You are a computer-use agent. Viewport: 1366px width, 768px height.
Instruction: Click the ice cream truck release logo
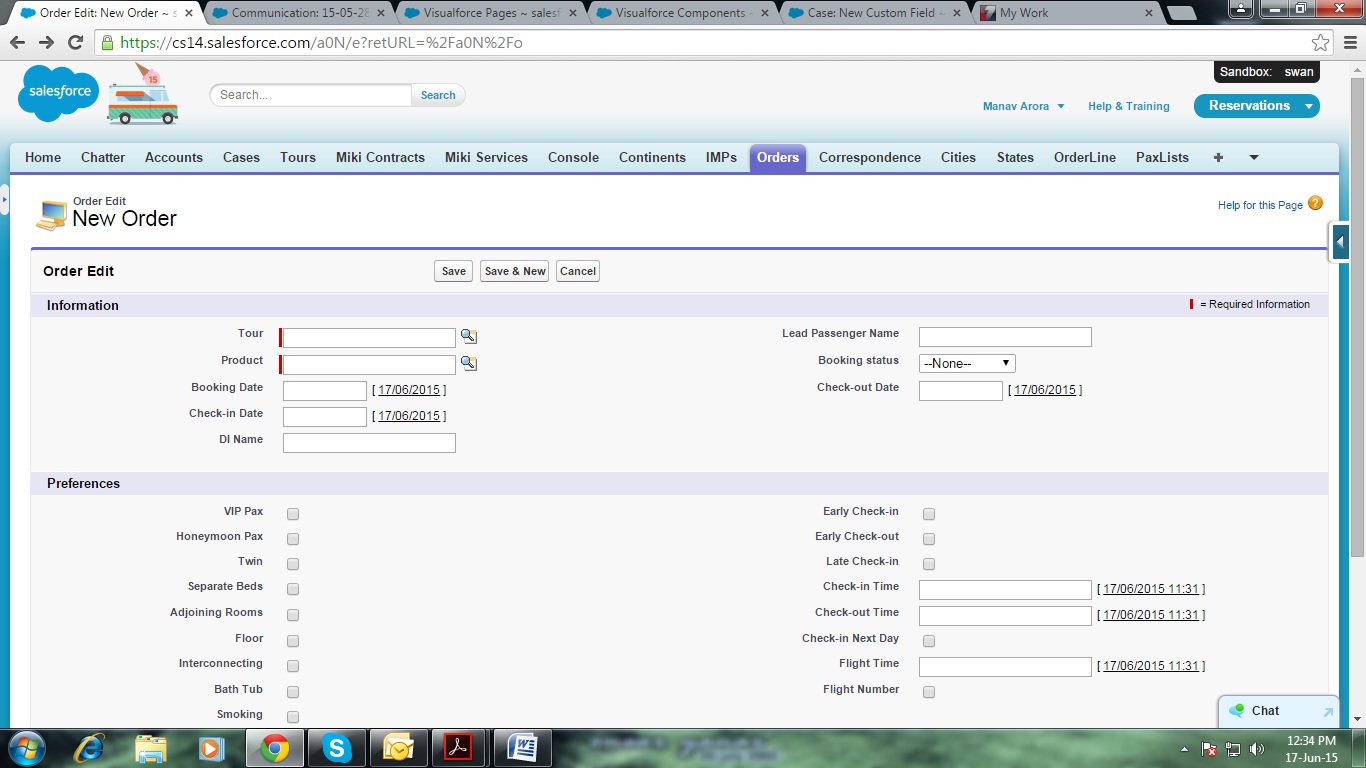click(x=143, y=96)
